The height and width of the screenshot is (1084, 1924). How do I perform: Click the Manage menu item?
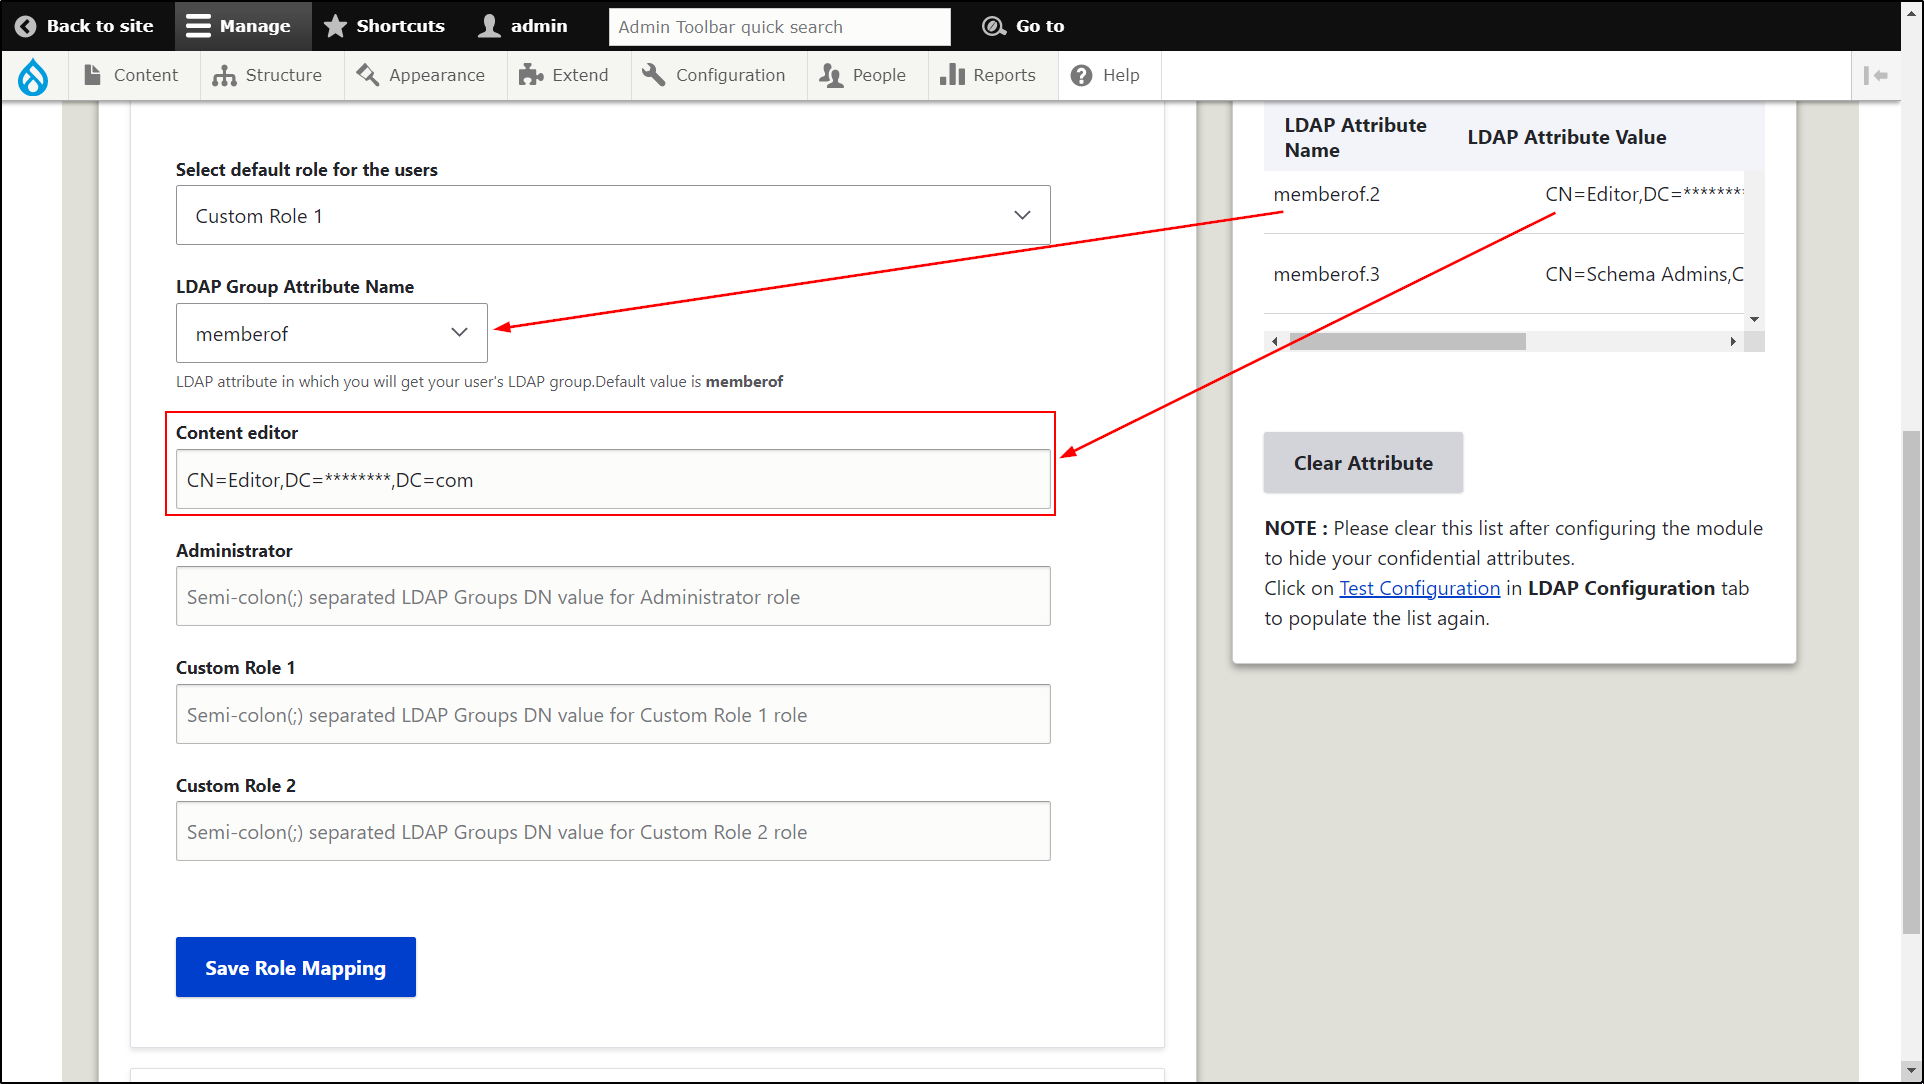[242, 25]
